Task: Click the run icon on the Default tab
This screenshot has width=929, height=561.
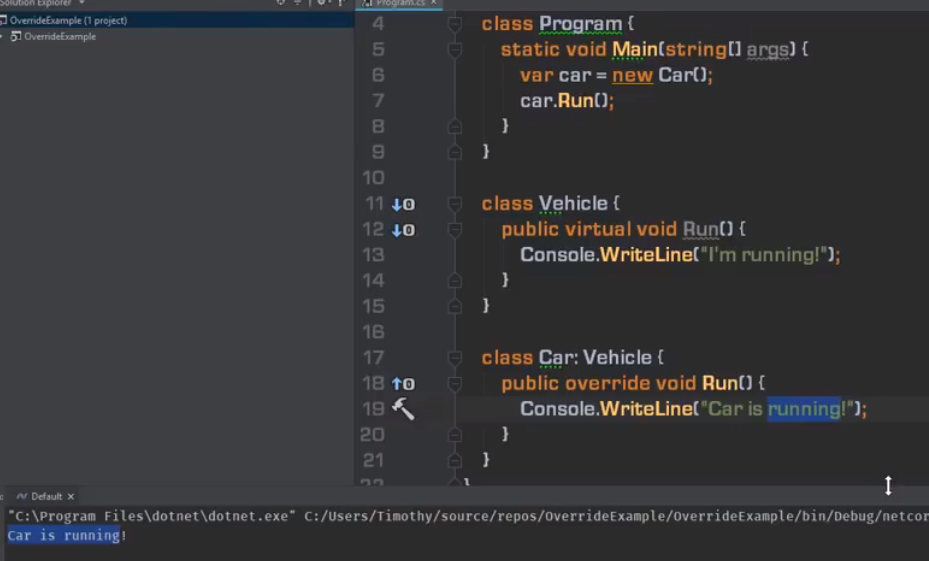Action: 22,496
